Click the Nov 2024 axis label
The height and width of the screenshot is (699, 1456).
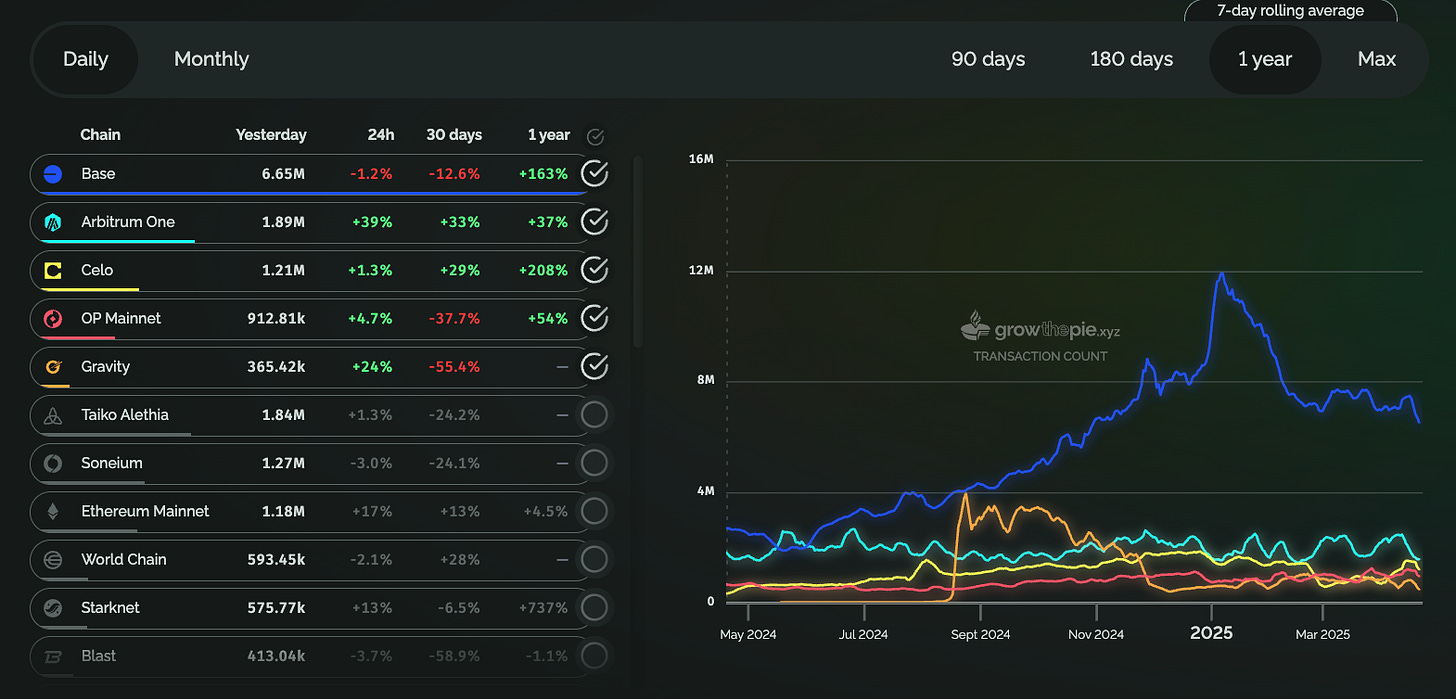tap(1096, 634)
